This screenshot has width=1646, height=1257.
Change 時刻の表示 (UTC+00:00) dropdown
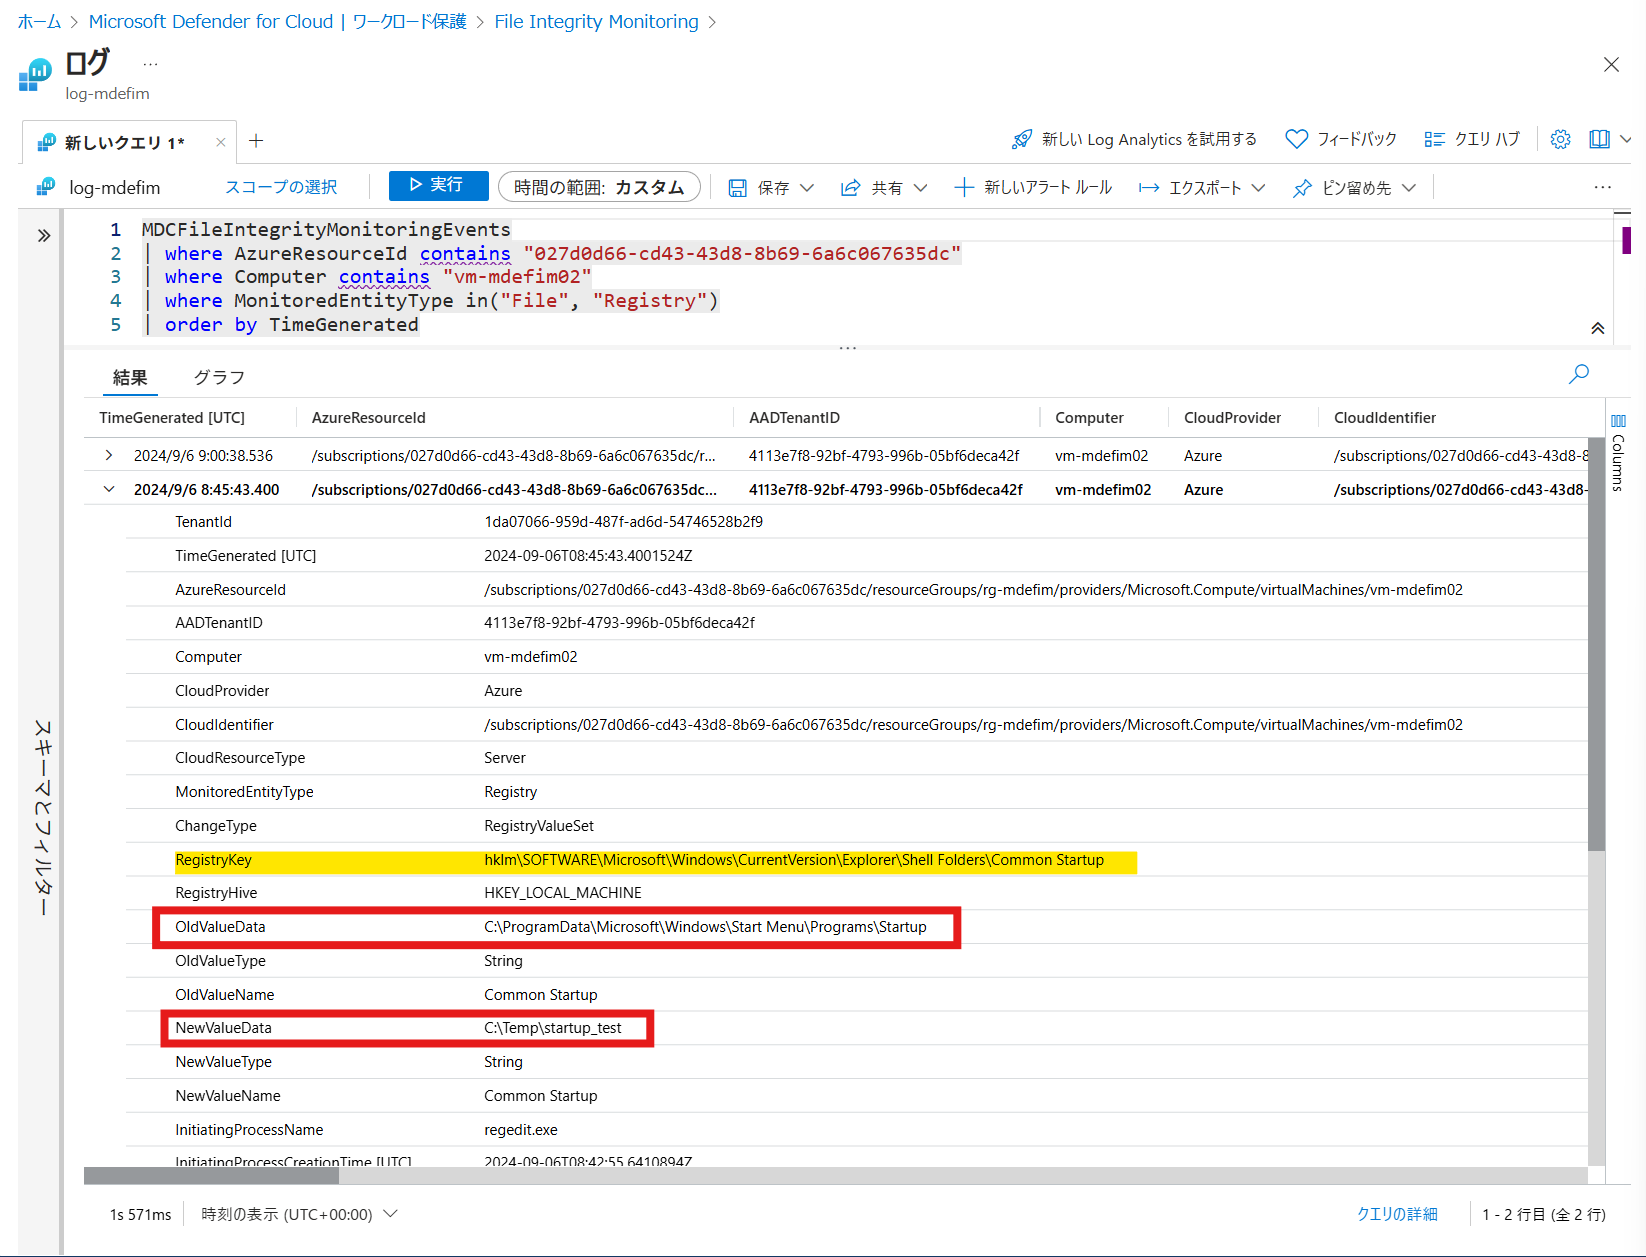tap(299, 1214)
